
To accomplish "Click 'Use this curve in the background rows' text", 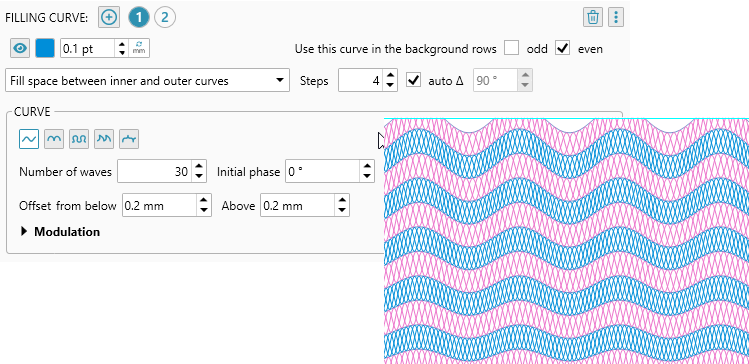I will click(396, 49).
